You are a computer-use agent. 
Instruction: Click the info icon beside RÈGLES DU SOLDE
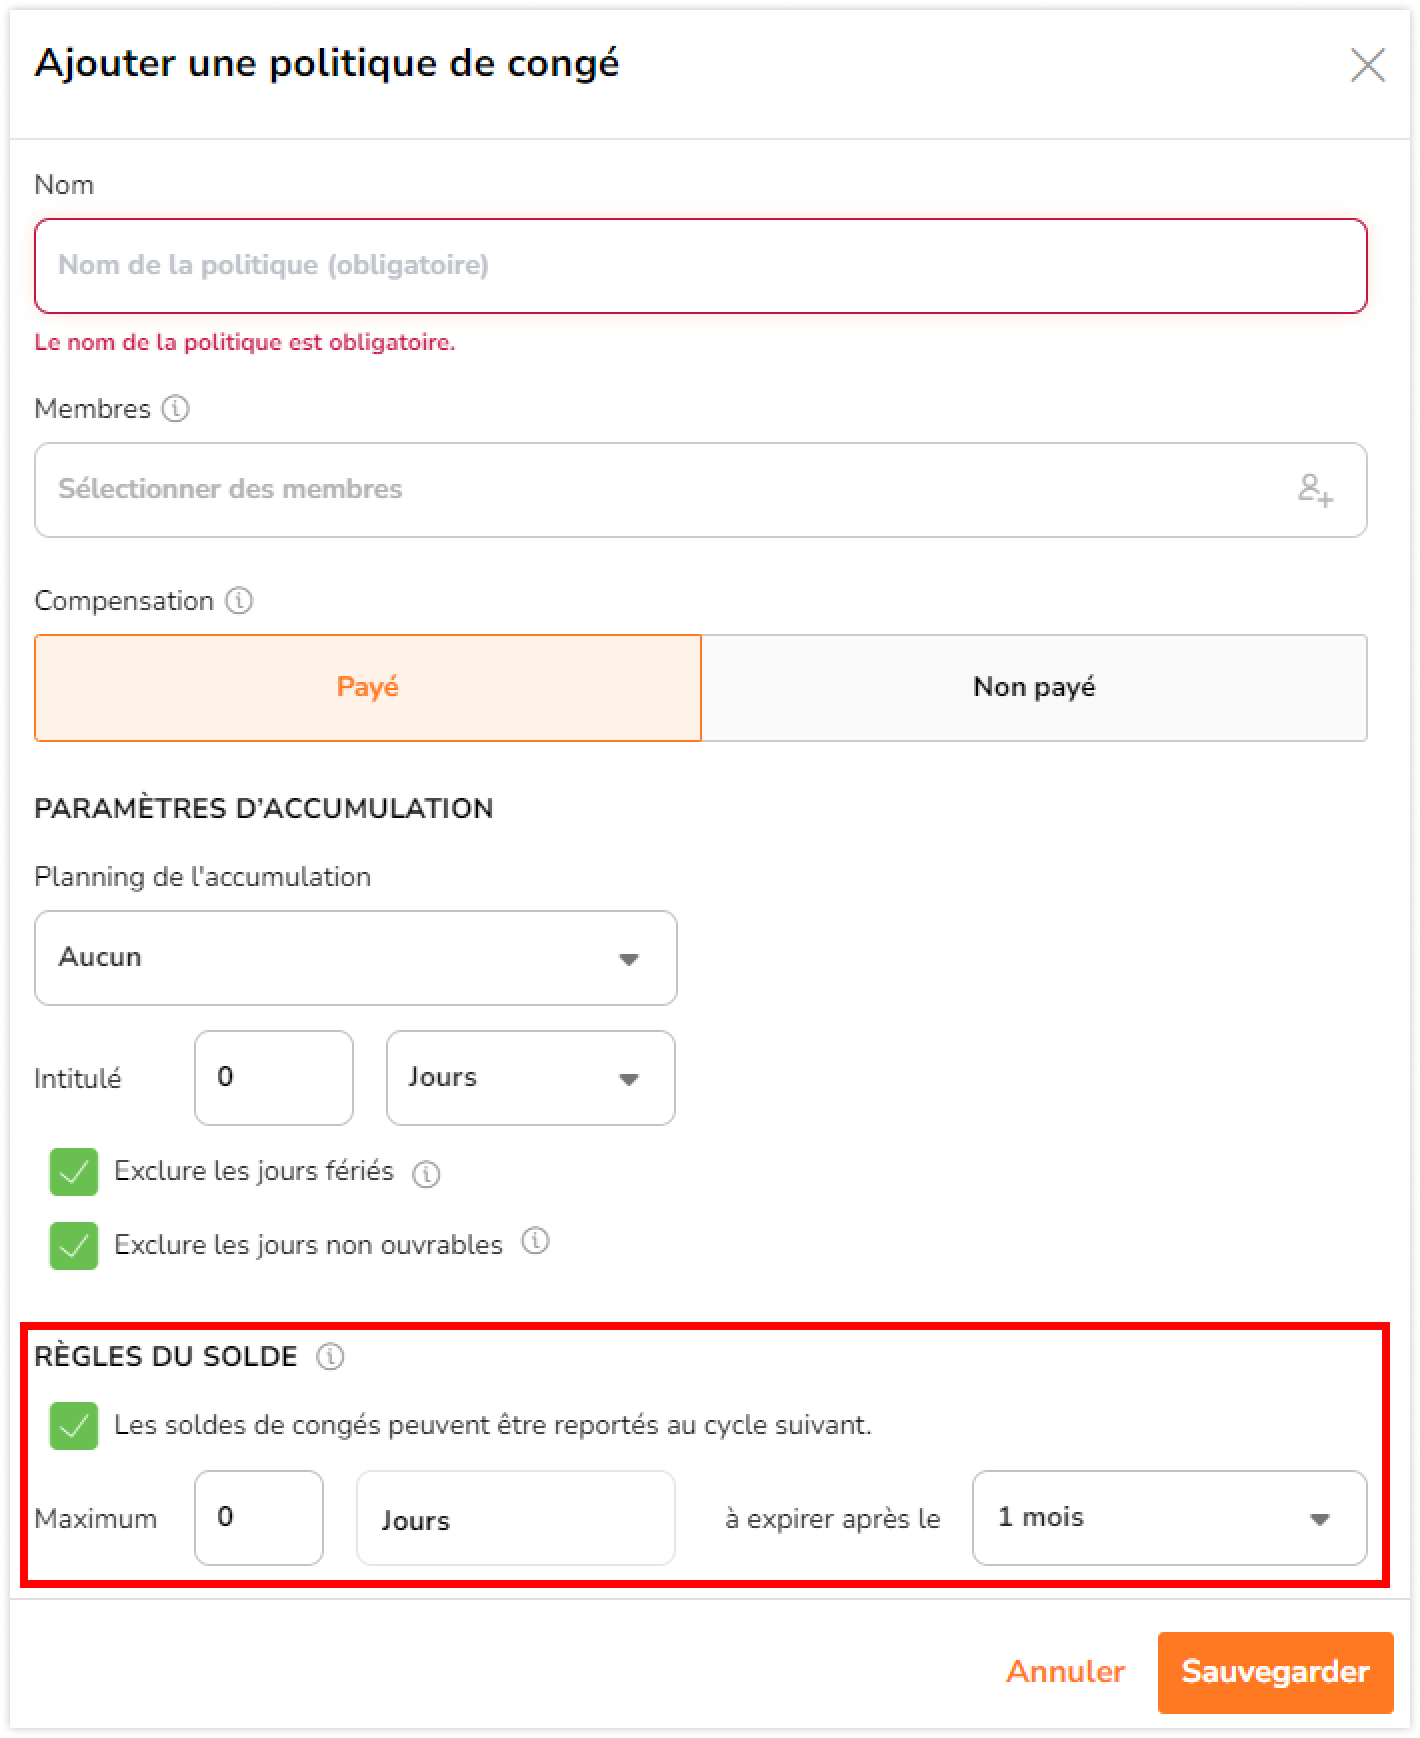point(330,1357)
